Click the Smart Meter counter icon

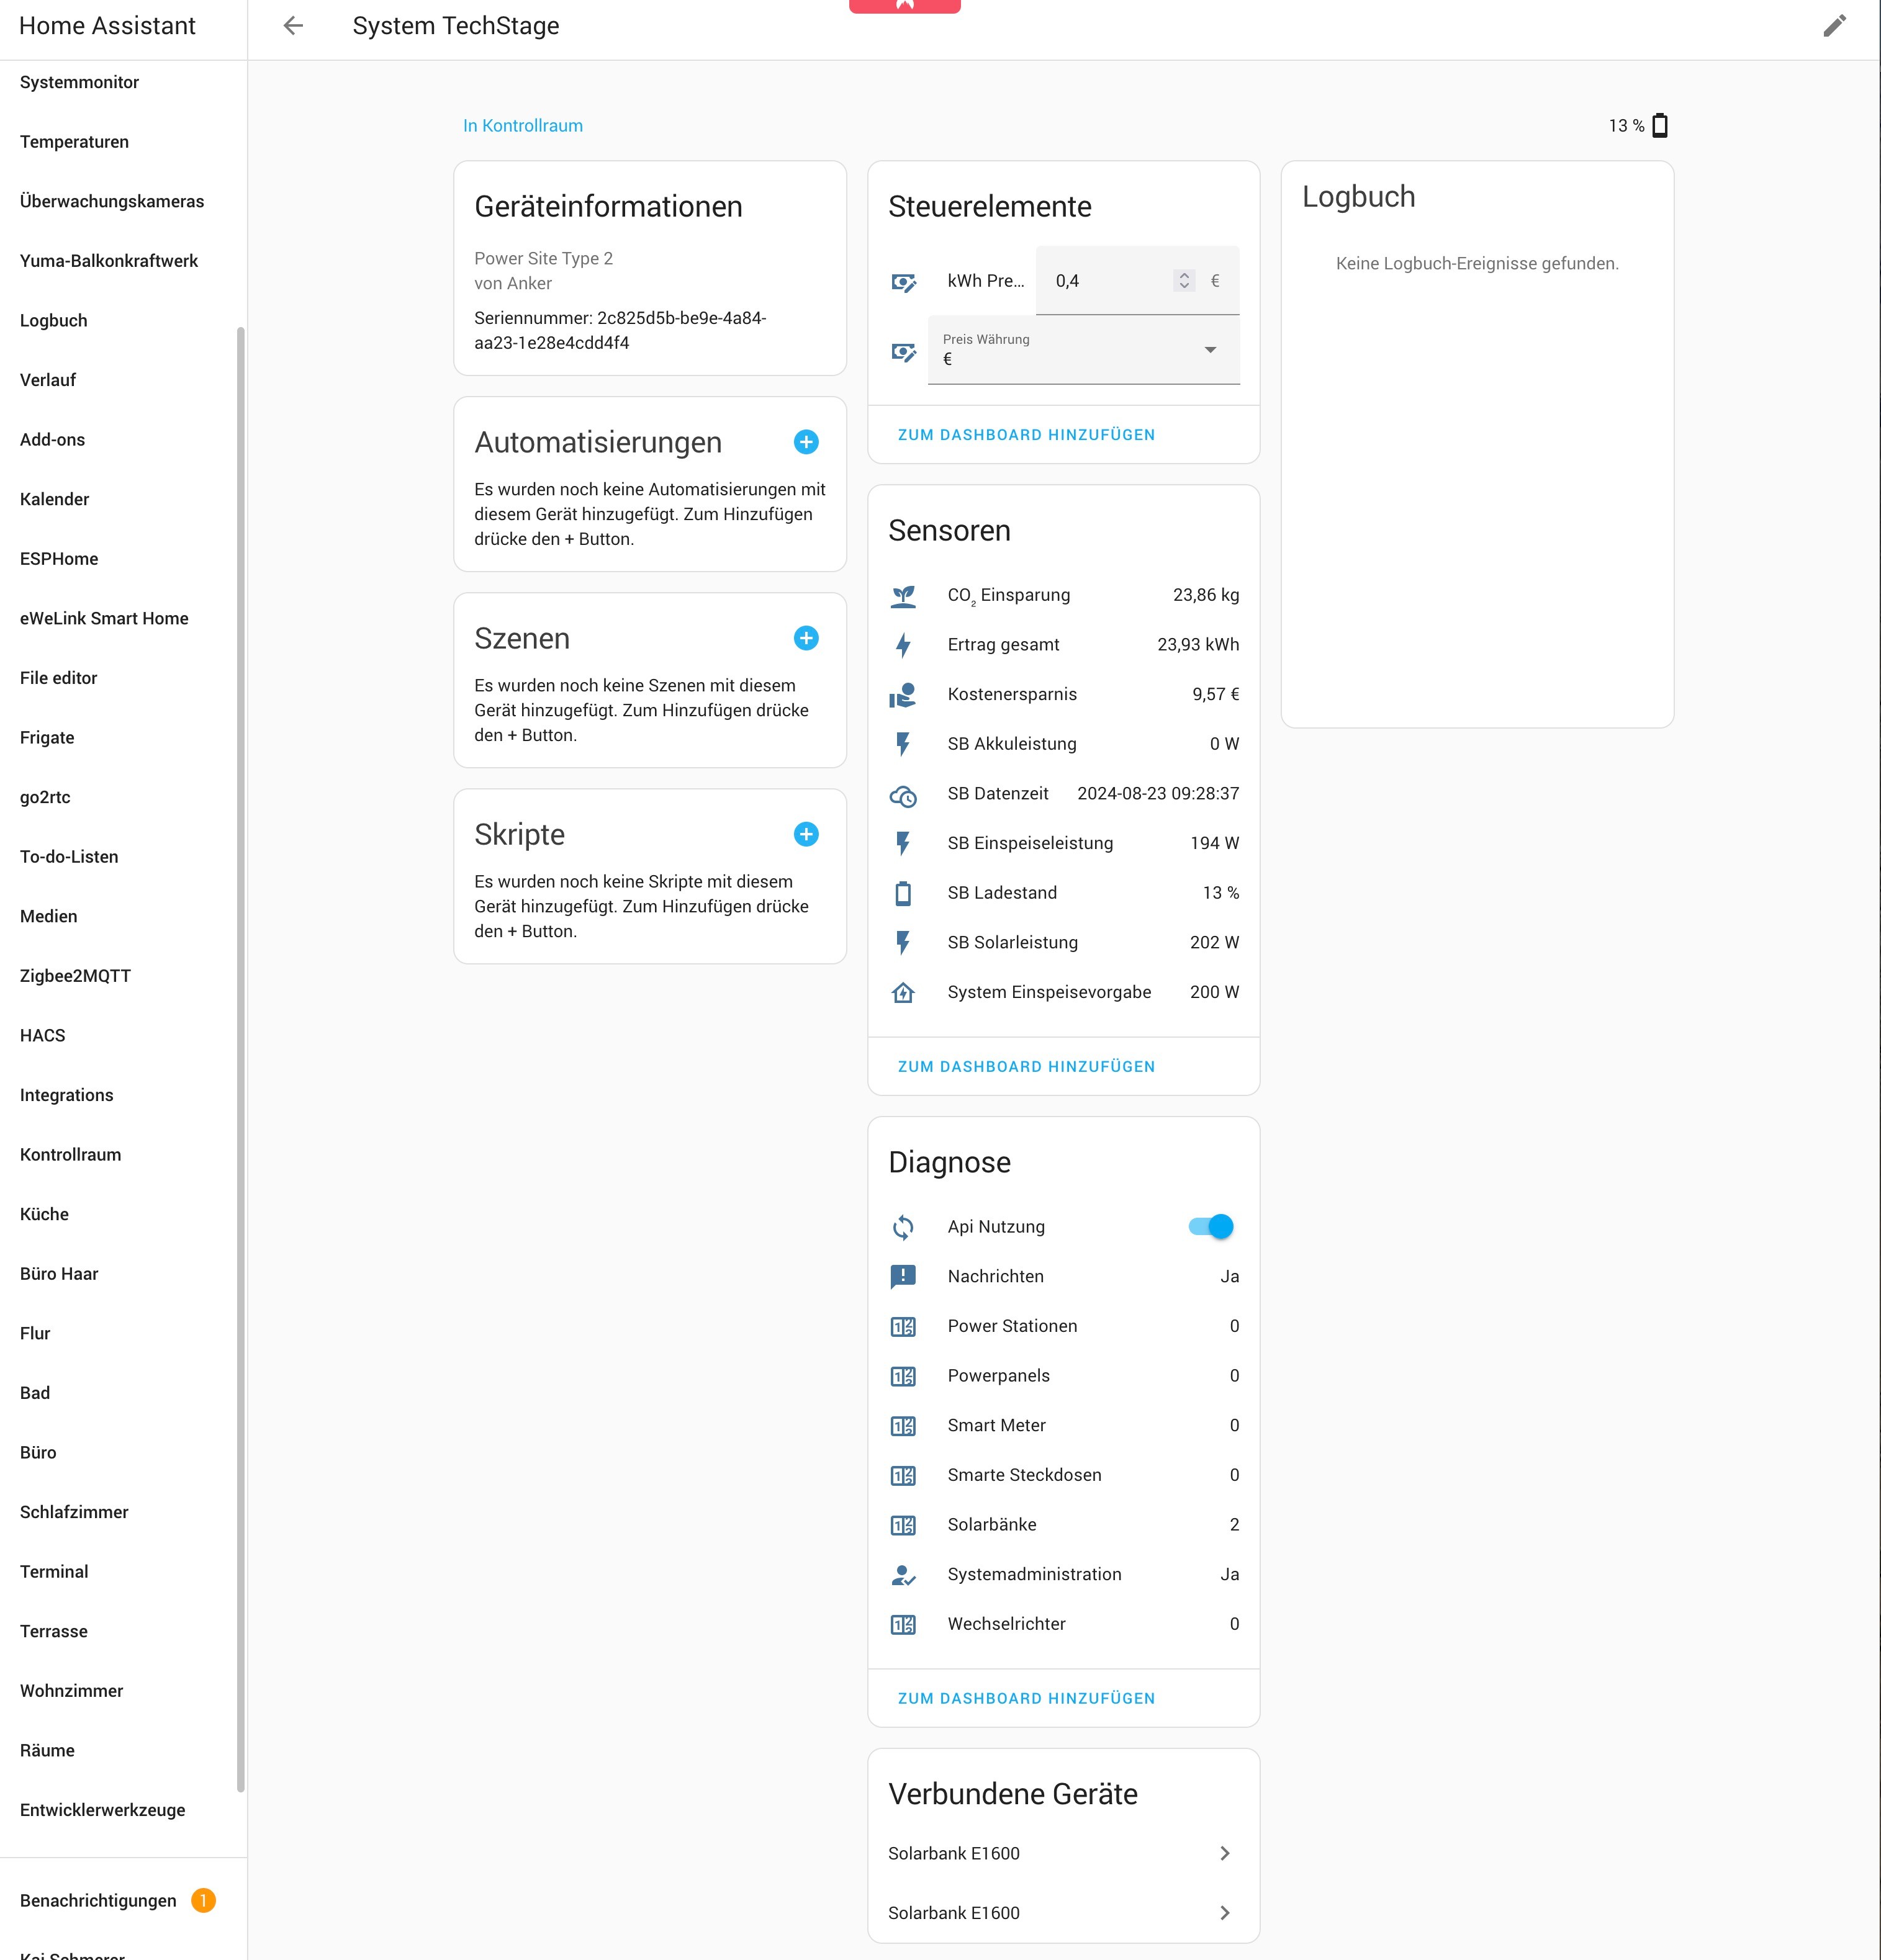coord(903,1426)
